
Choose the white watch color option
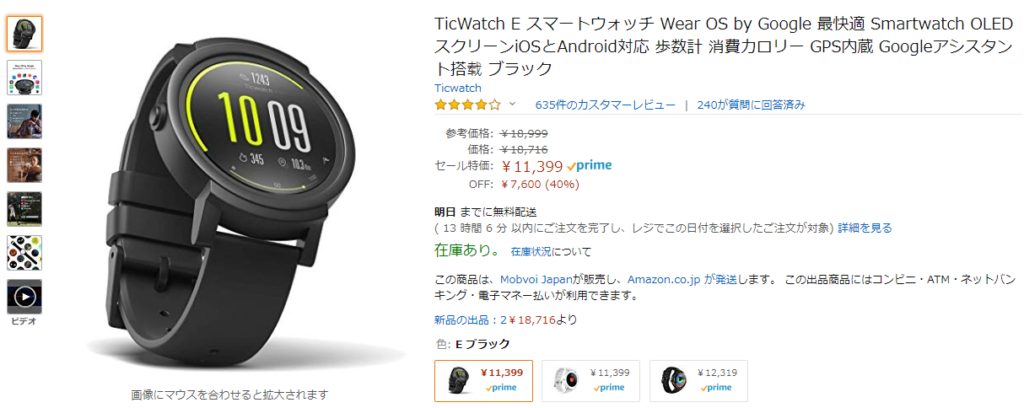[x=591, y=381]
